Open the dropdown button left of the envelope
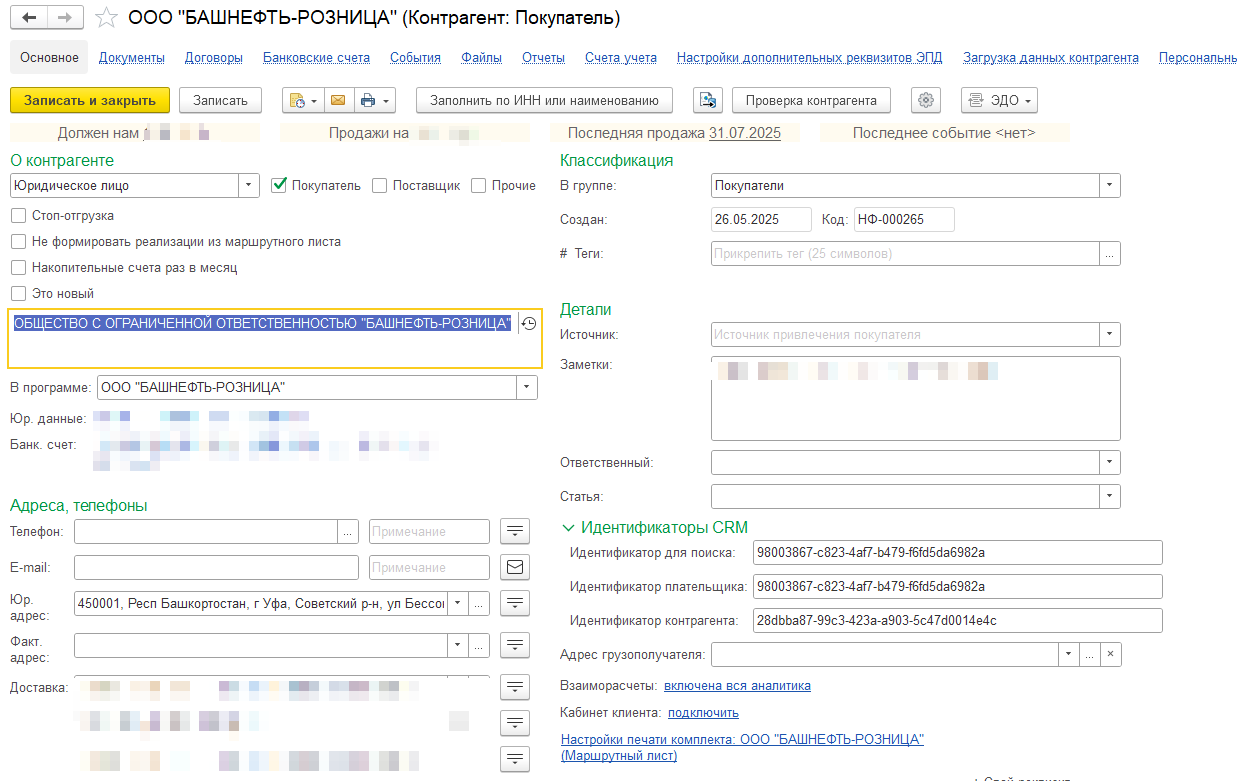 (x=302, y=100)
